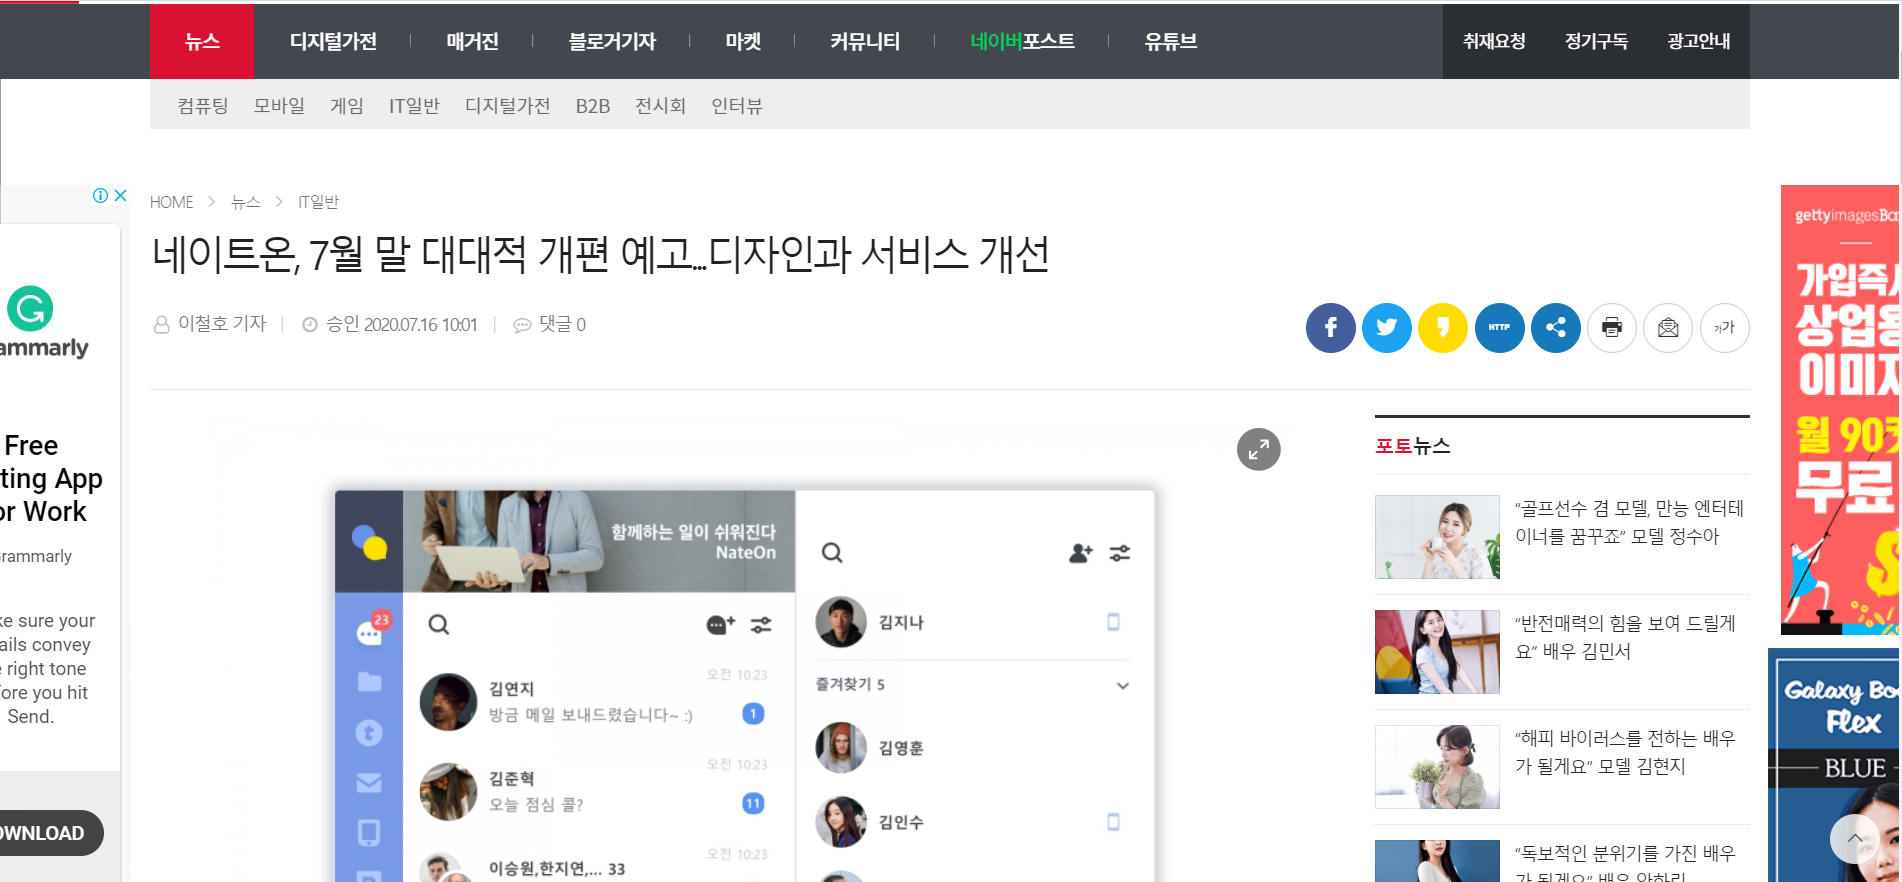
Task: Share article on Facebook
Action: (1330, 328)
